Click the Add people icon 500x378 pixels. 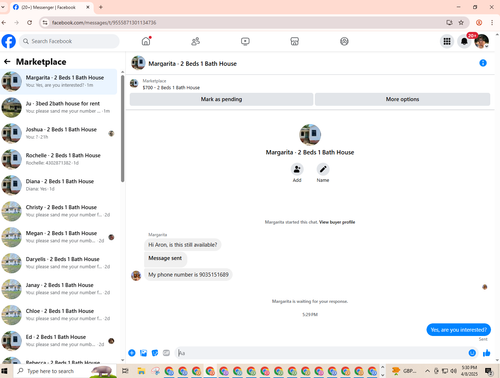tap(297, 169)
